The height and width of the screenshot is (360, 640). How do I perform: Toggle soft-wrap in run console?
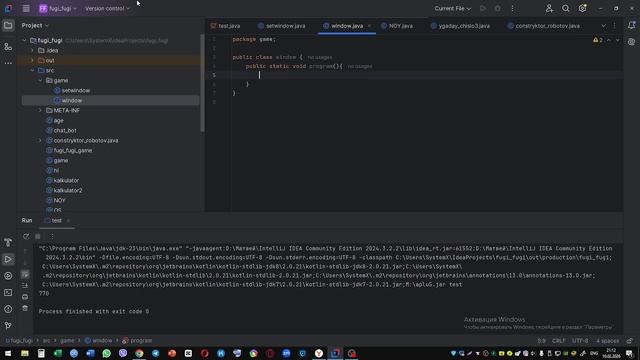tap(25, 274)
